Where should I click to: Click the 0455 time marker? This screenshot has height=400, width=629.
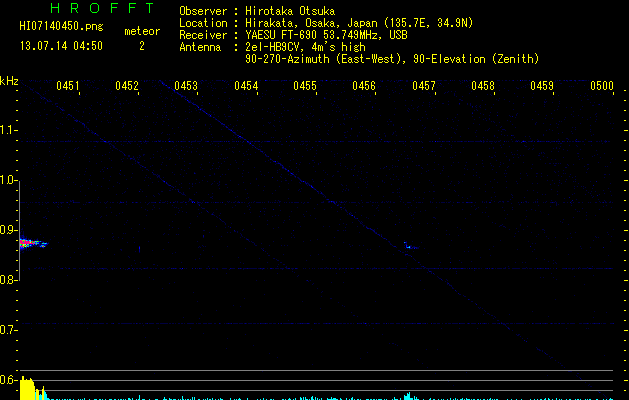(305, 86)
